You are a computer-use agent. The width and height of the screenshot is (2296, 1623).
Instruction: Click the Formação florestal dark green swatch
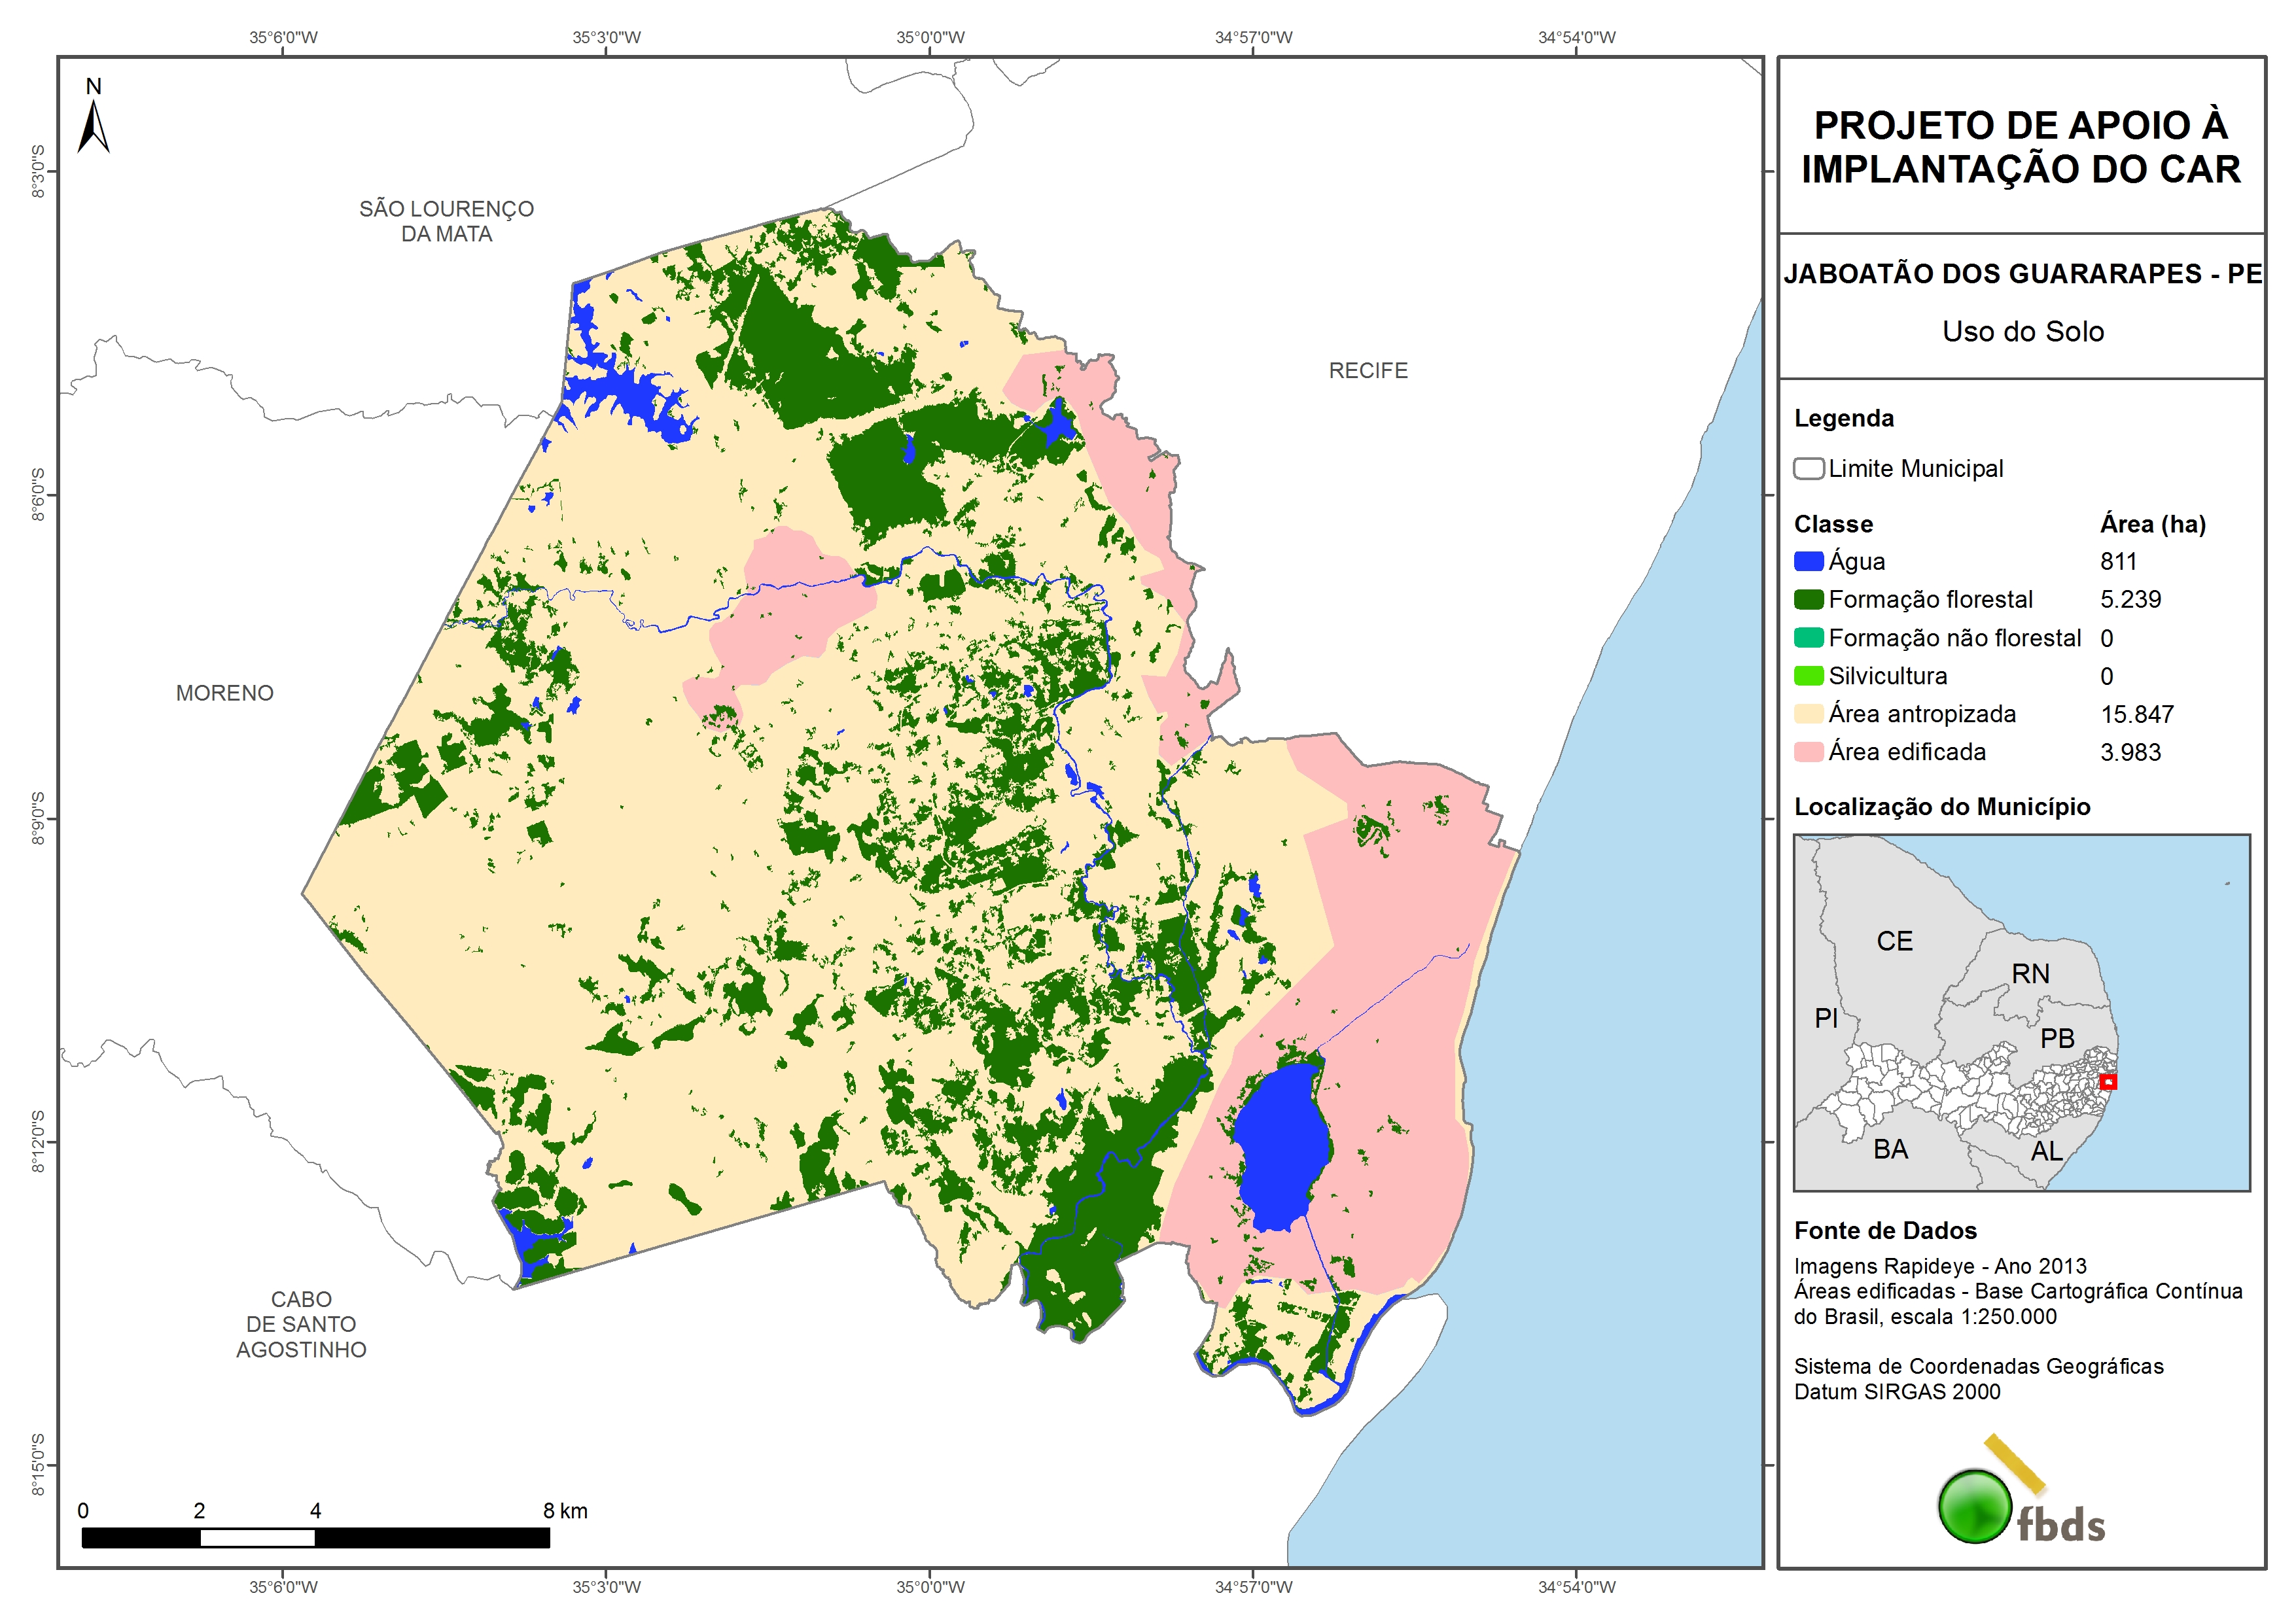coord(1808,600)
